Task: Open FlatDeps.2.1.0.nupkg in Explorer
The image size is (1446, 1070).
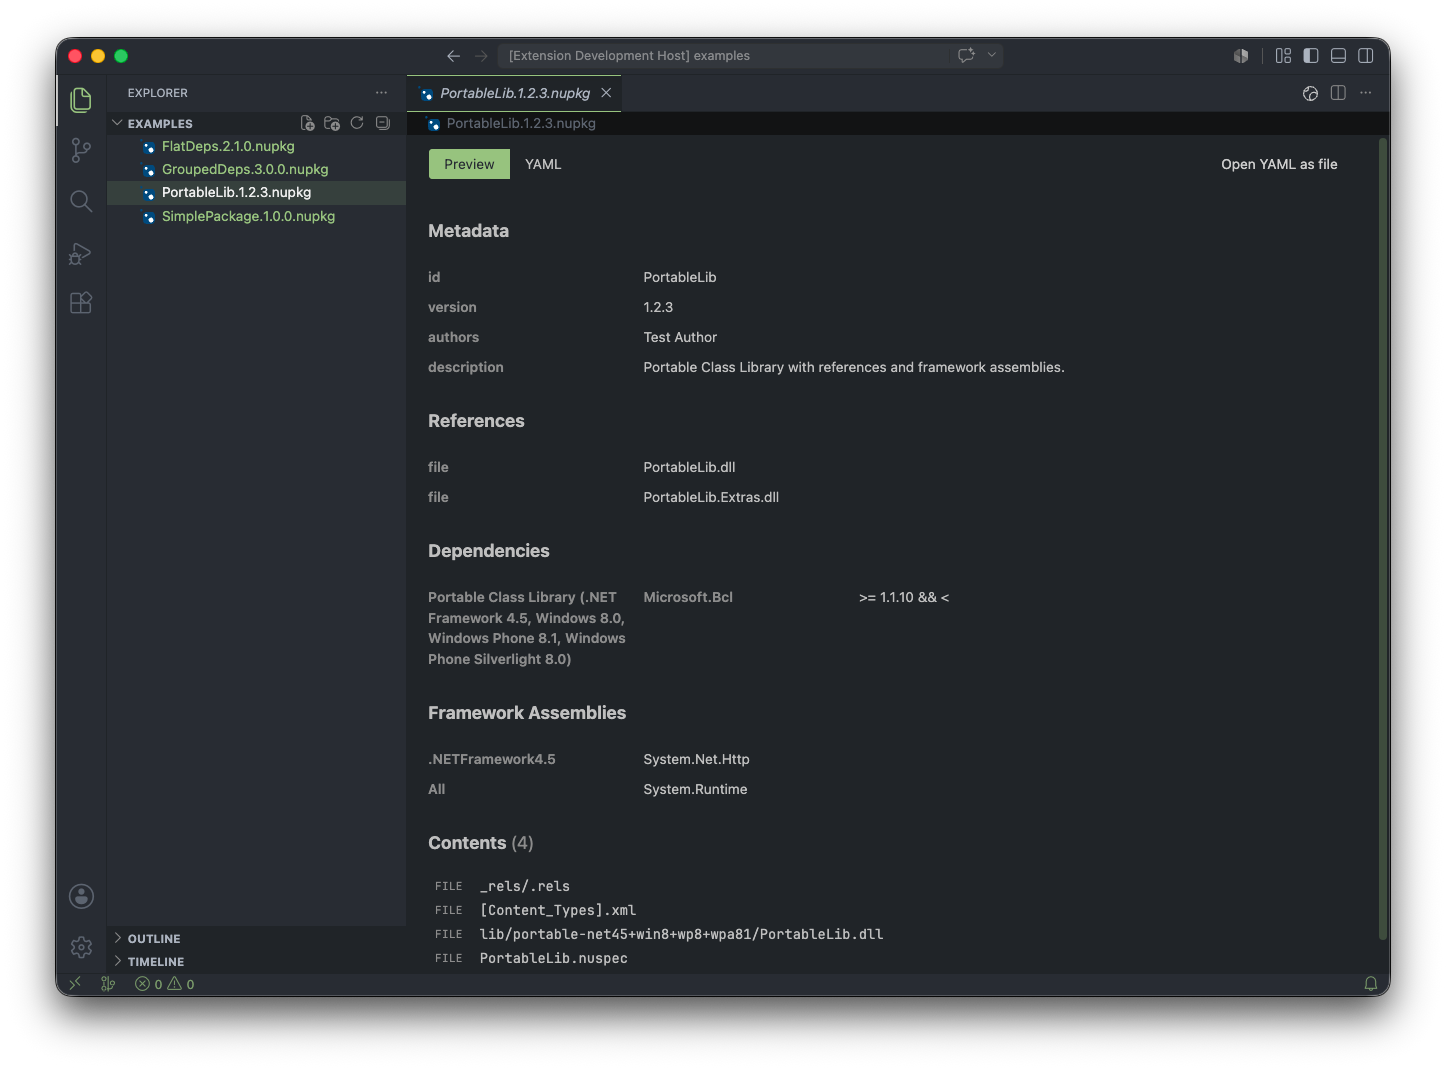Action: (x=228, y=146)
